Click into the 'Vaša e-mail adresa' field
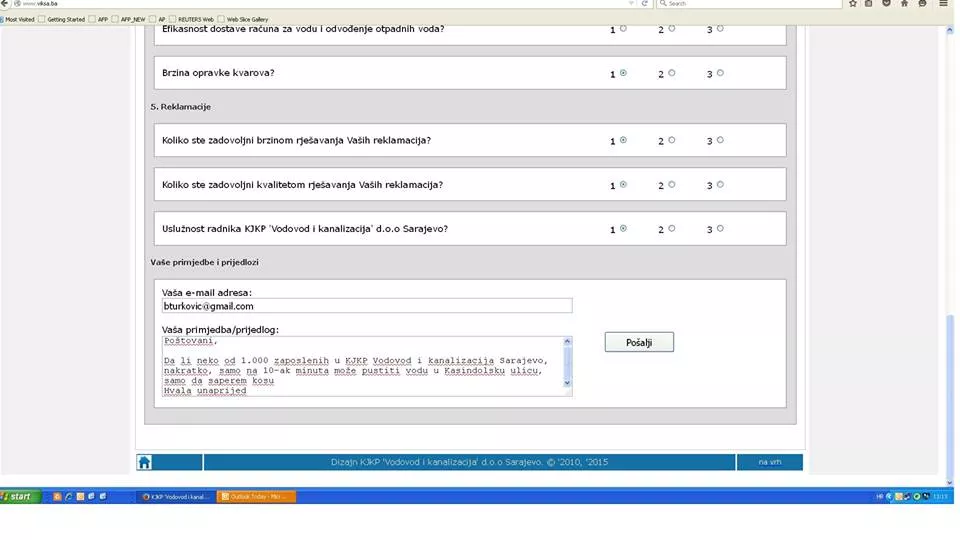Screen dimensions: 960x540 (366, 306)
